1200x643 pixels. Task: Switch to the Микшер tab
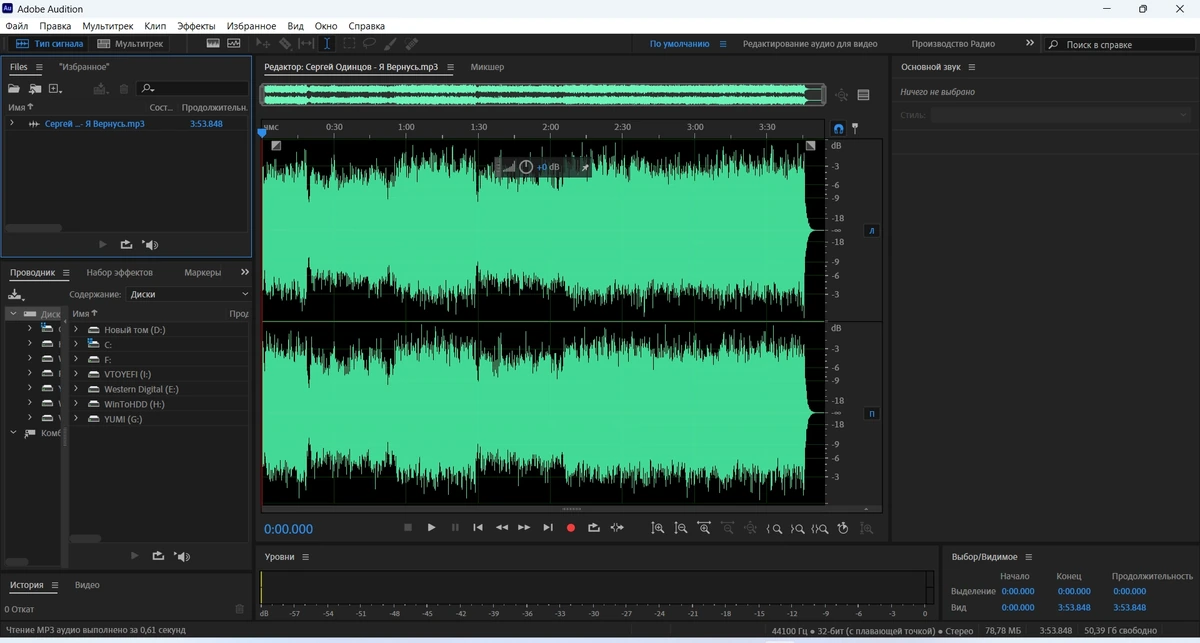(x=487, y=67)
